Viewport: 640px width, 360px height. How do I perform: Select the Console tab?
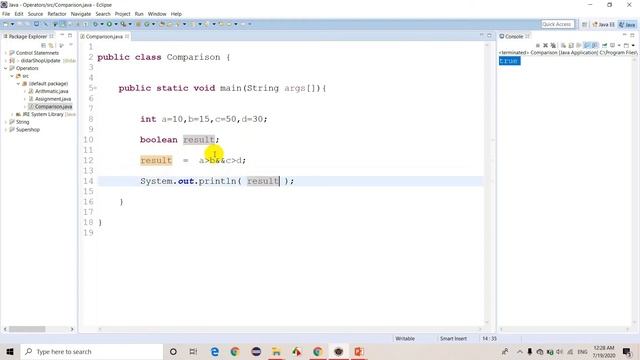[x=513, y=36]
